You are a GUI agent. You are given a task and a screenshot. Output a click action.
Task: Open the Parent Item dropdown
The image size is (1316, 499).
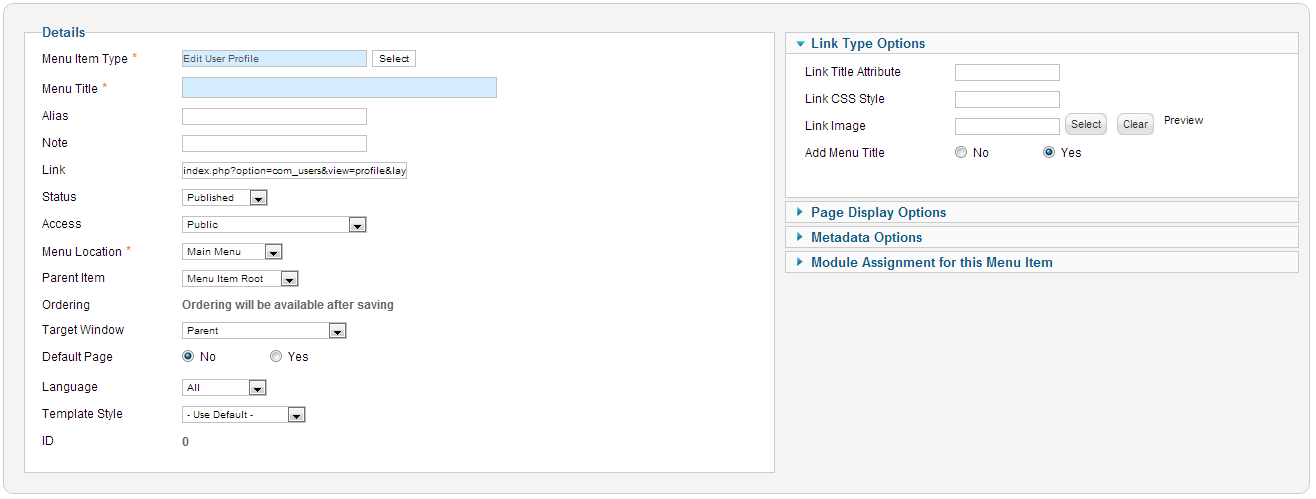tap(240, 279)
